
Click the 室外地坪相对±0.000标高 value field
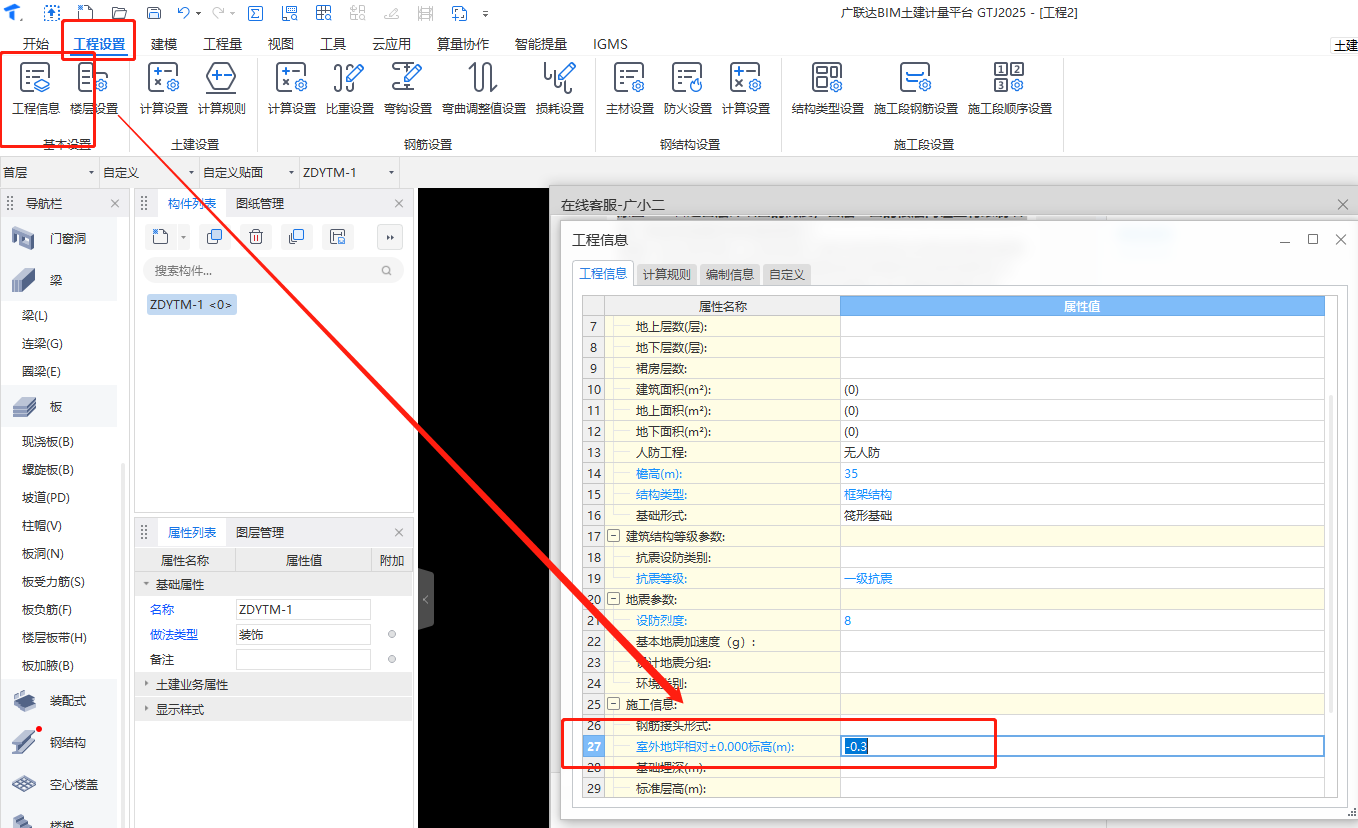coord(1082,746)
